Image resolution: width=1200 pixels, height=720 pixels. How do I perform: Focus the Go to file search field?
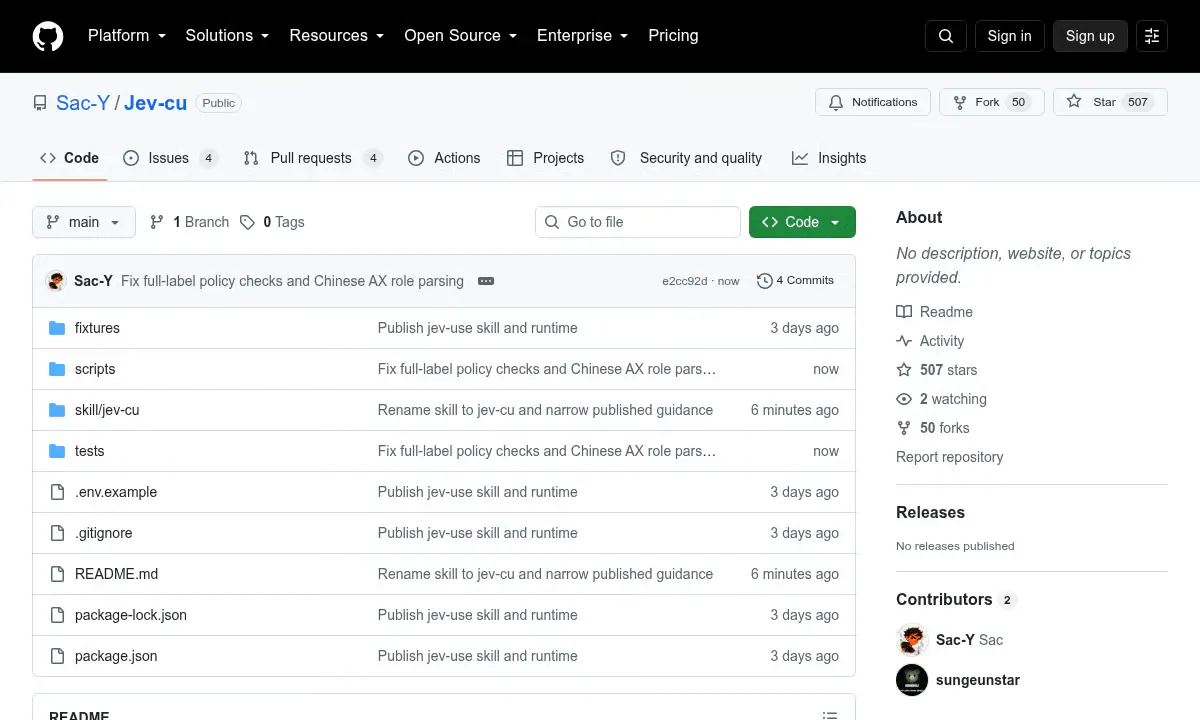coord(638,222)
